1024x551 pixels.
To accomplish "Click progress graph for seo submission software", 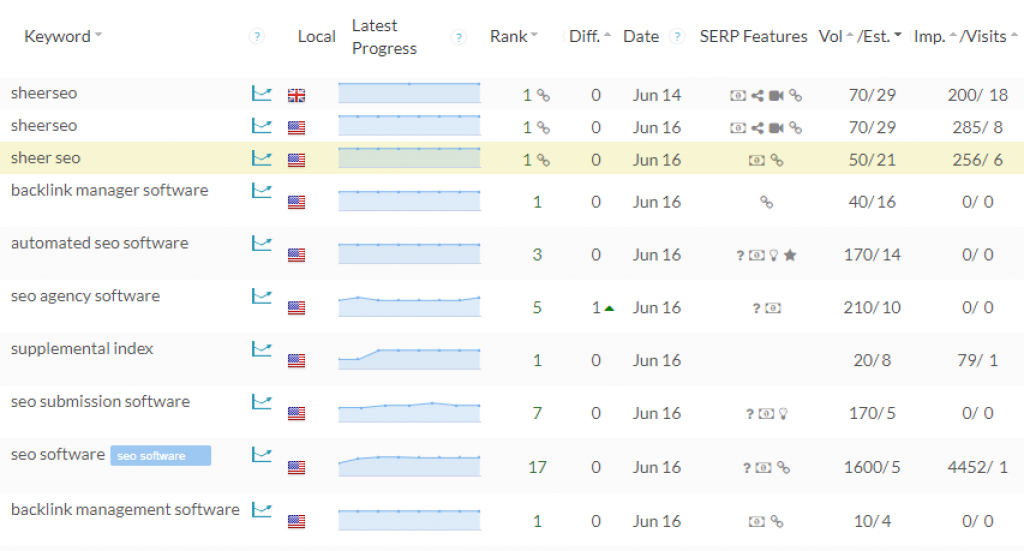I will pos(409,412).
